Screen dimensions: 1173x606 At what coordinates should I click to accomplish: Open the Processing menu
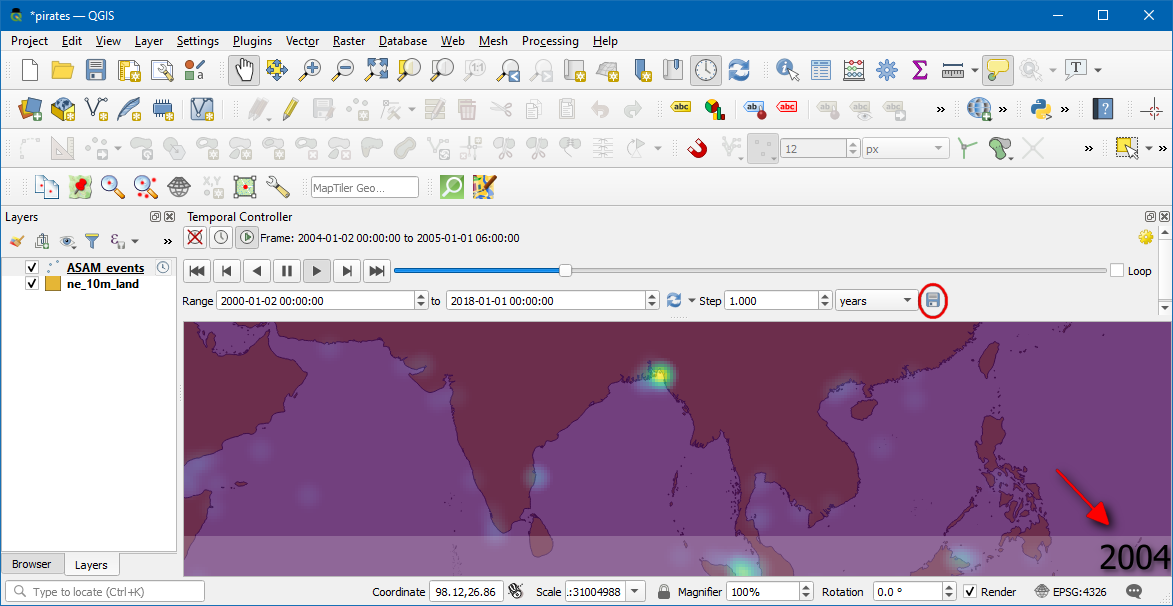[550, 41]
